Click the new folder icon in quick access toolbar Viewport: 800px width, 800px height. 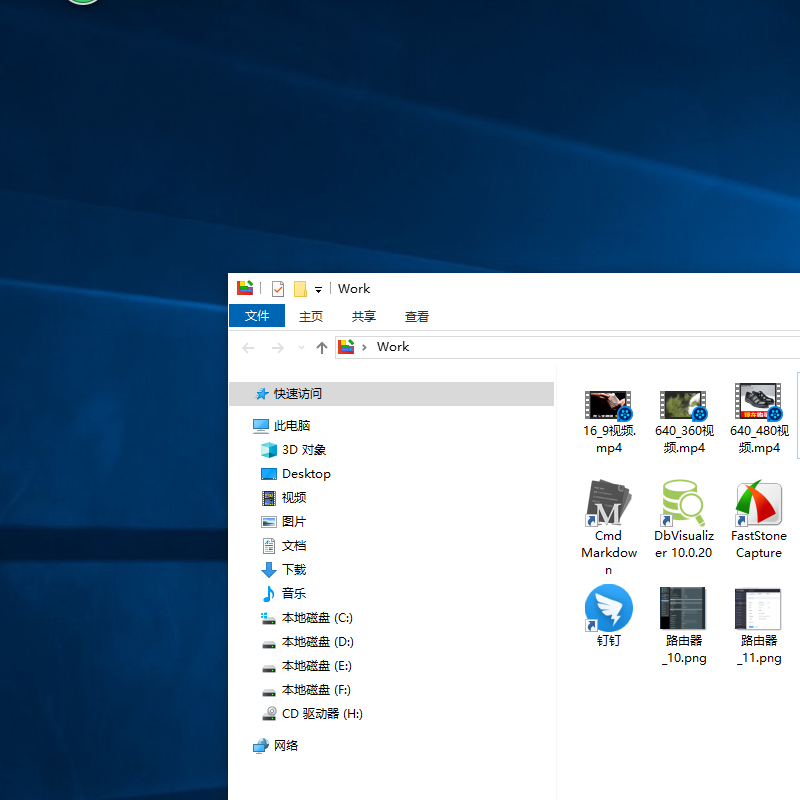click(x=300, y=289)
